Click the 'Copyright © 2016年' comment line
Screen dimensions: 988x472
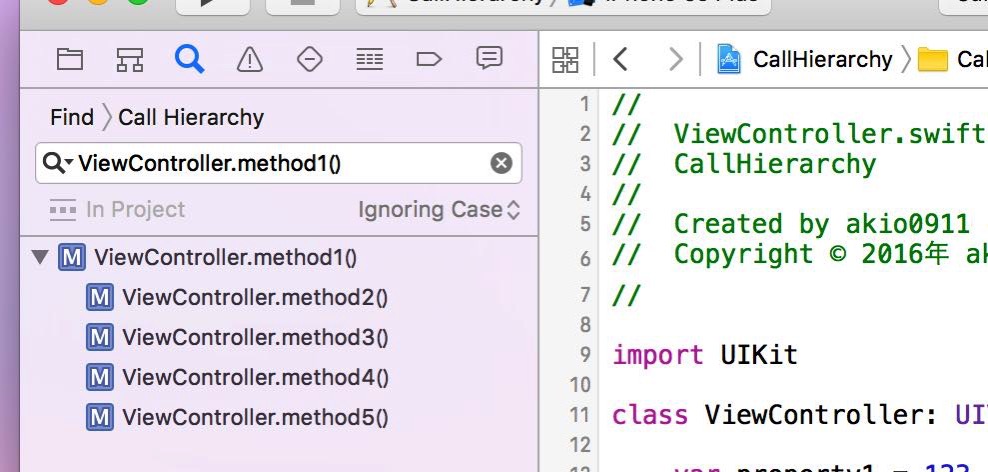(800, 254)
